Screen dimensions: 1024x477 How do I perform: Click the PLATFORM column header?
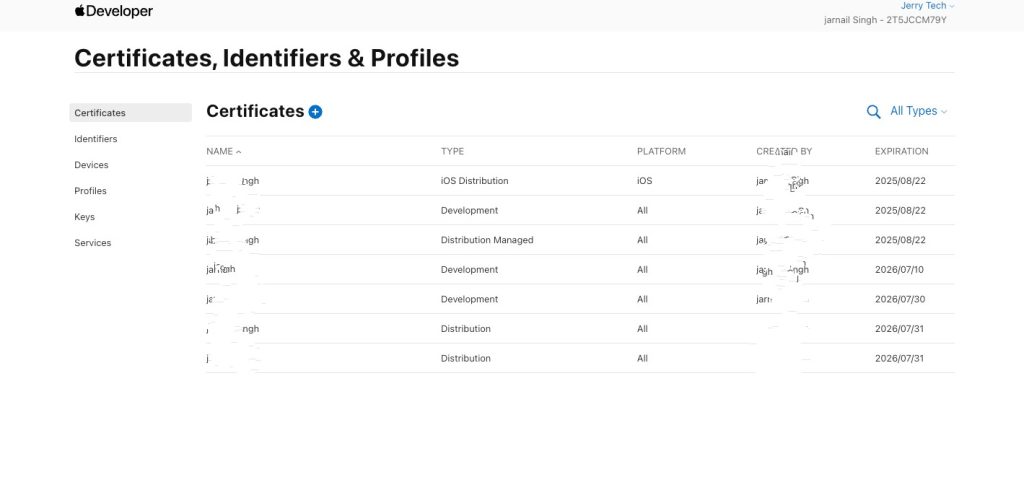pyautogui.click(x=661, y=151)
